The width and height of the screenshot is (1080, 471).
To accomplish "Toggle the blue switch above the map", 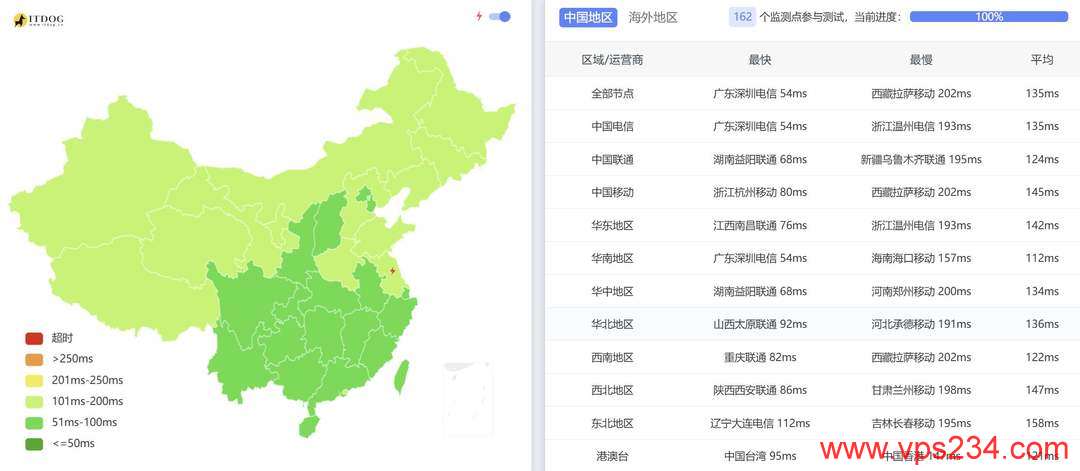I will click(500, 16).
